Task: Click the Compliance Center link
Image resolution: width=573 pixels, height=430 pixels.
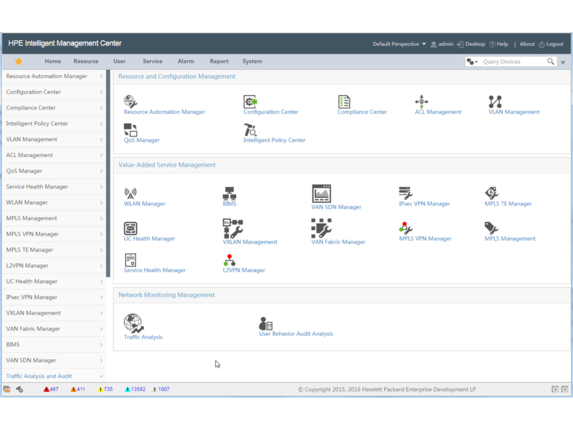Action: click(362, 112)
